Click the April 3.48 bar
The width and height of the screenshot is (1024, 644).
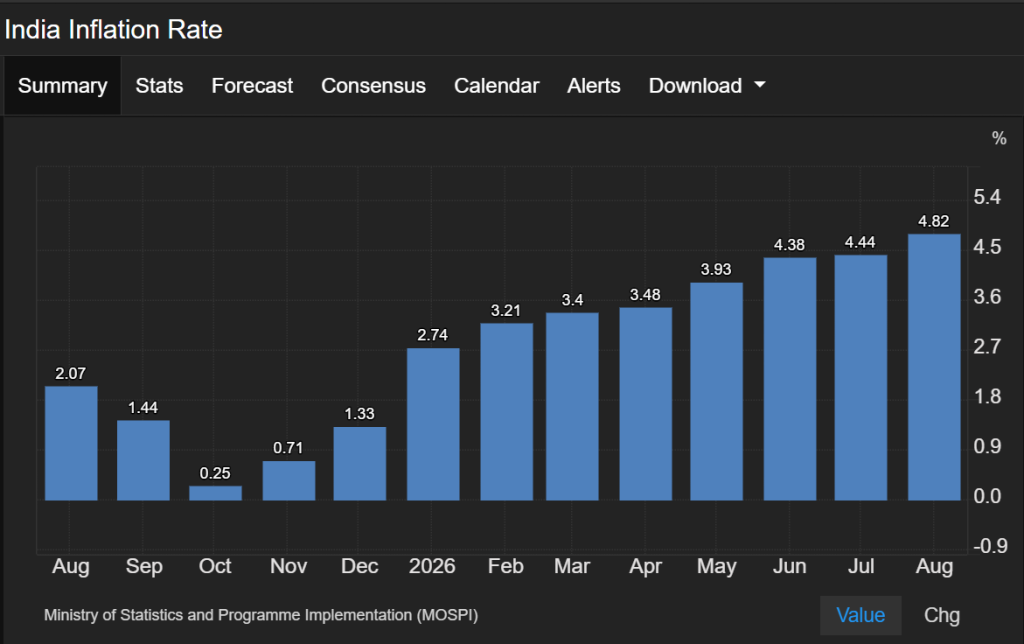[646, 404]
